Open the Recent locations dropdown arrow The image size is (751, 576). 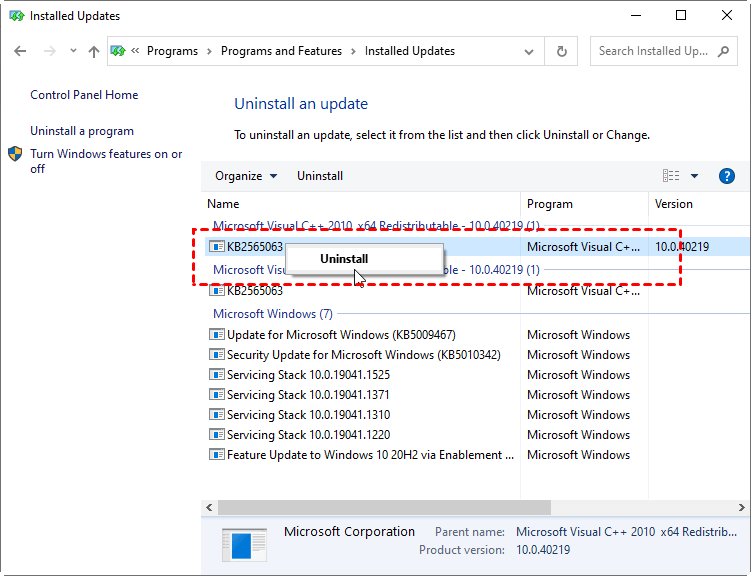73,51
